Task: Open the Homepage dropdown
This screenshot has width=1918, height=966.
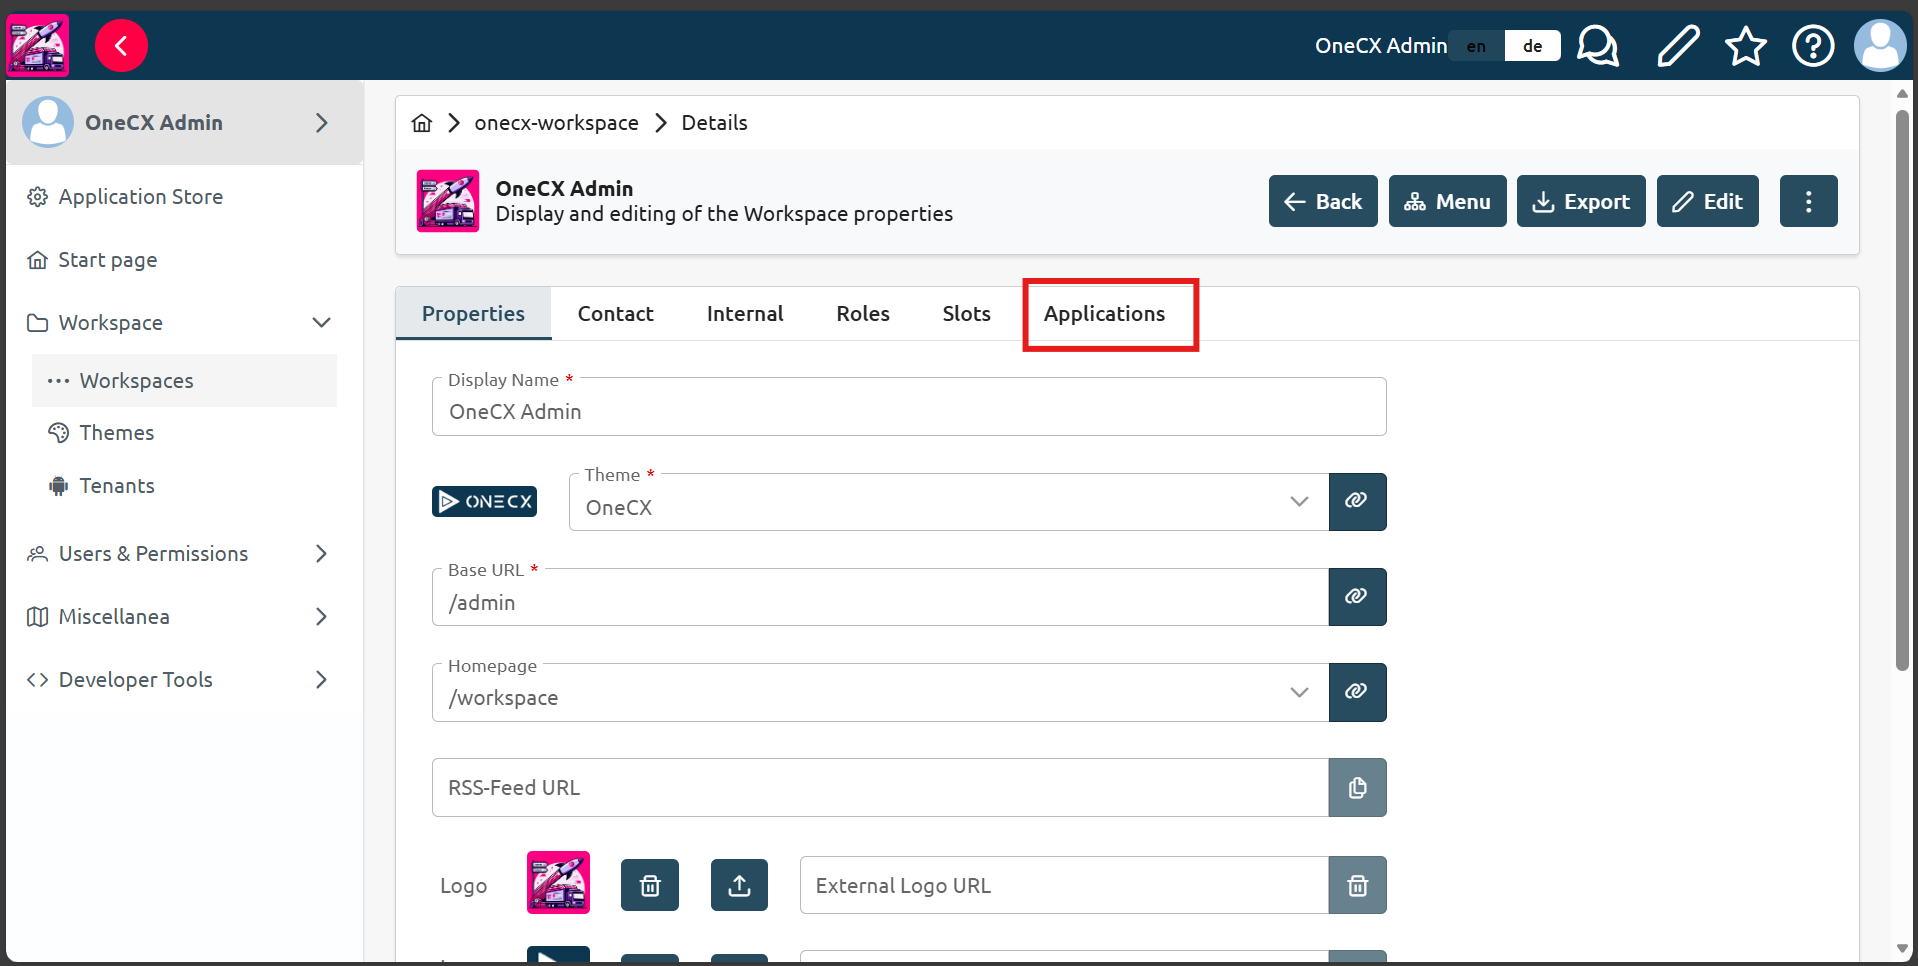Action: click(x=1299, y=691)
